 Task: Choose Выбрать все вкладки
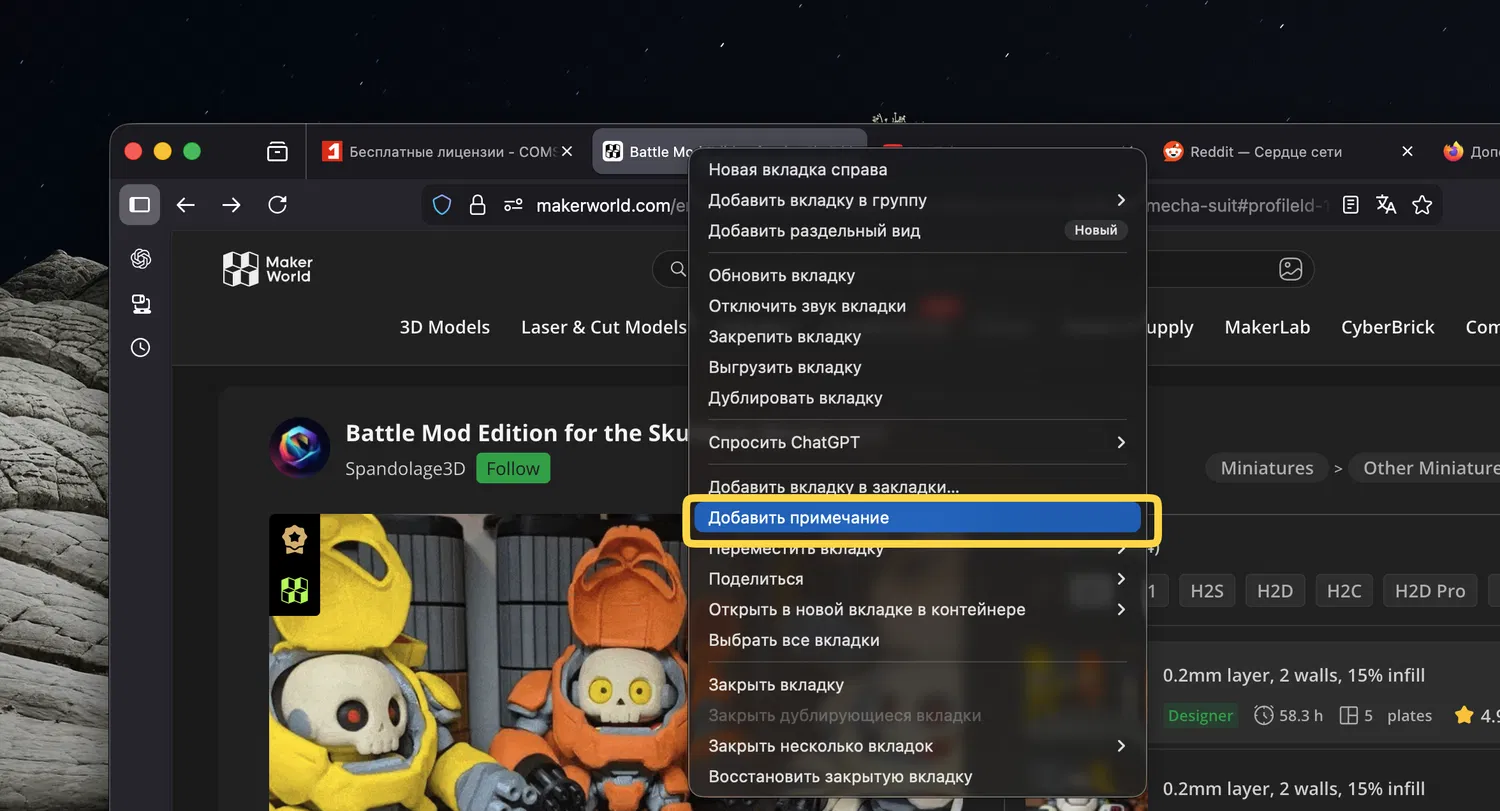click(917, 640)
